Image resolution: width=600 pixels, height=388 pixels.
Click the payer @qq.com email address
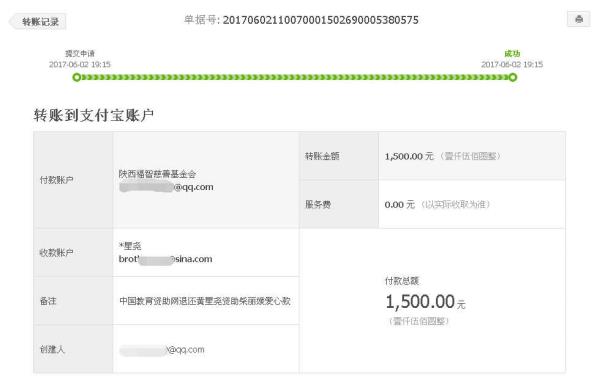166,187
